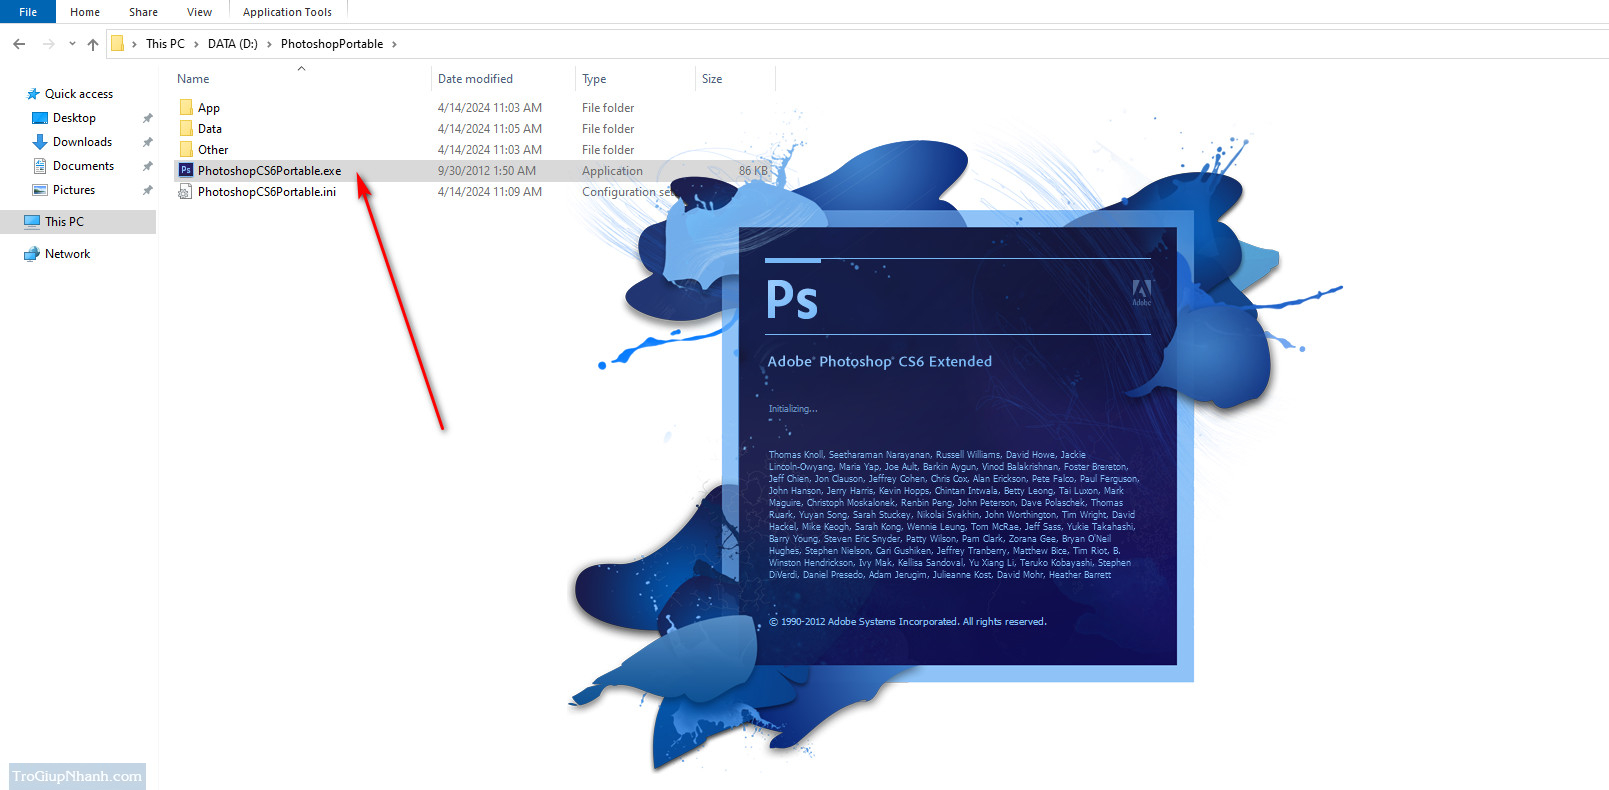Expand the chevron after This PC in path
1609x790 pixels.
(196, 44)
